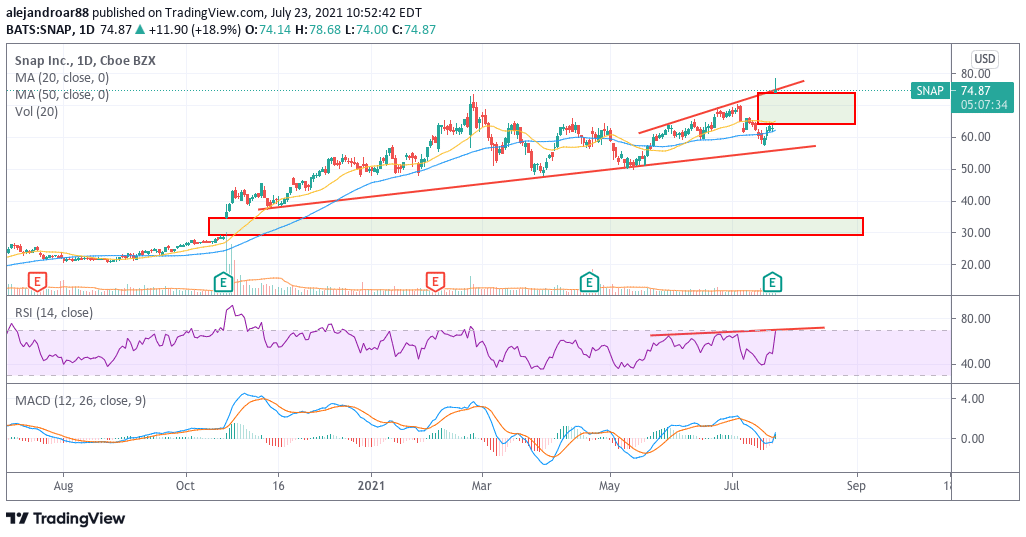
Task: Click the Jul label on time axis
Action: [732, 486]
